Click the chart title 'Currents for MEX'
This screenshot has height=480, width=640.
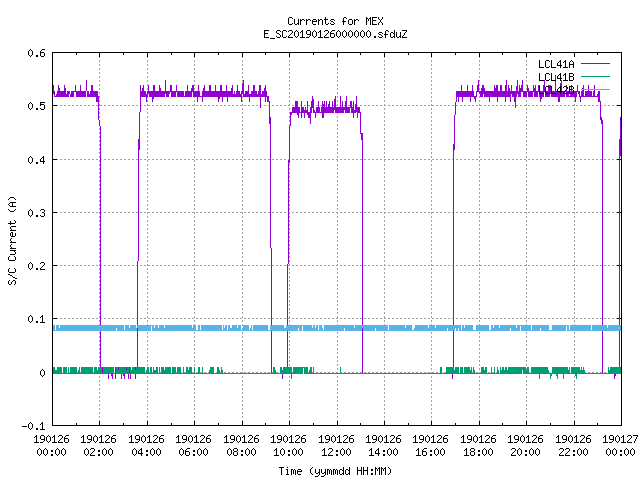click(x=335, y=21)
